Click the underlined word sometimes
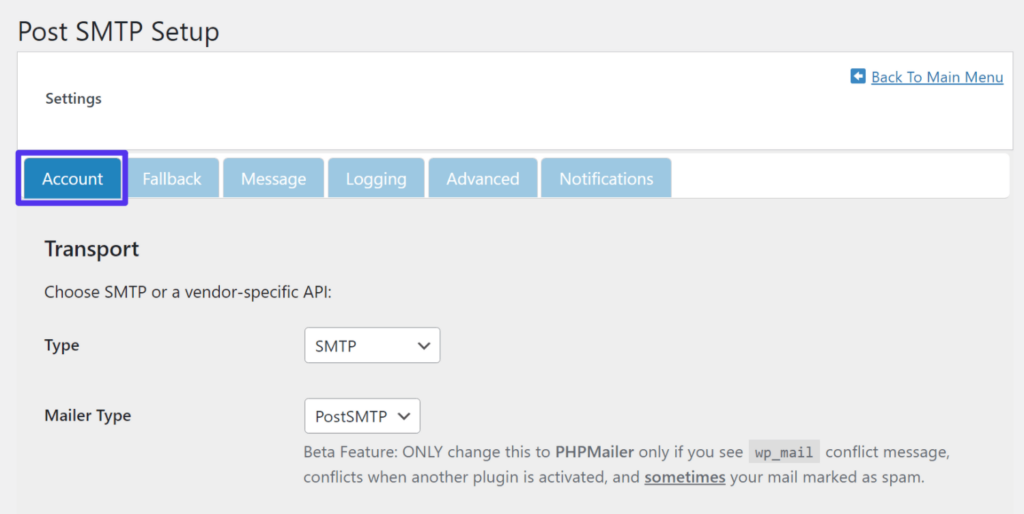Viewport: 1024px width, 514px height. 685,477
